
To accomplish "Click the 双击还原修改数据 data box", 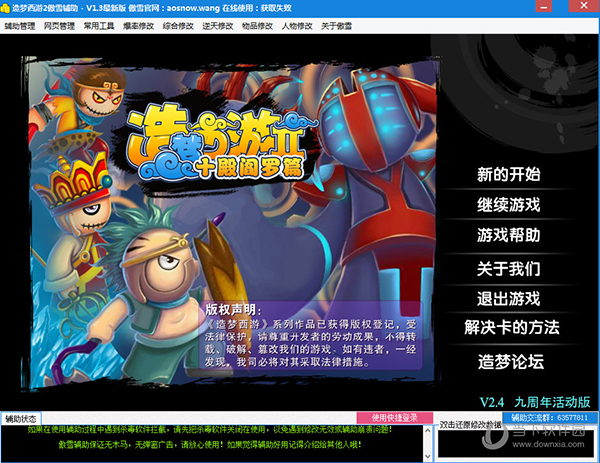I will coord(516,444).
